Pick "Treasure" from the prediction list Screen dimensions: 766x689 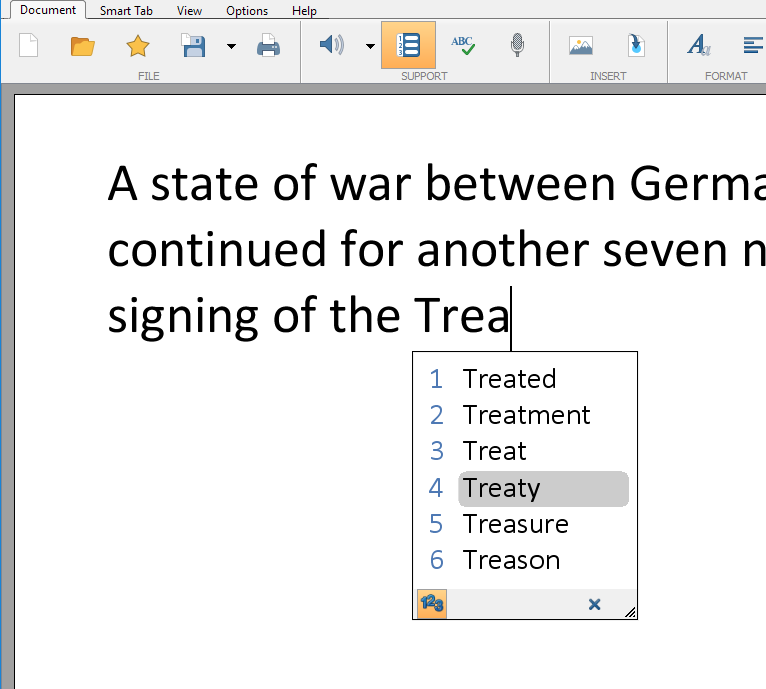[515, 524]
